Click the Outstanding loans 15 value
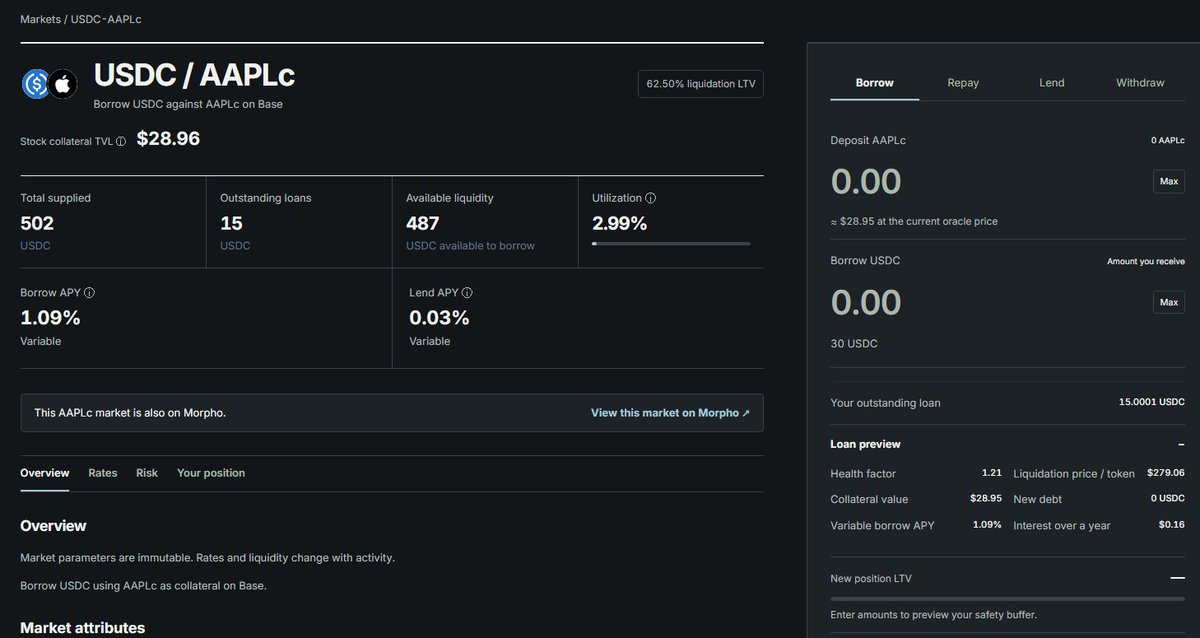1200x638 pixels. pos(231,223)
